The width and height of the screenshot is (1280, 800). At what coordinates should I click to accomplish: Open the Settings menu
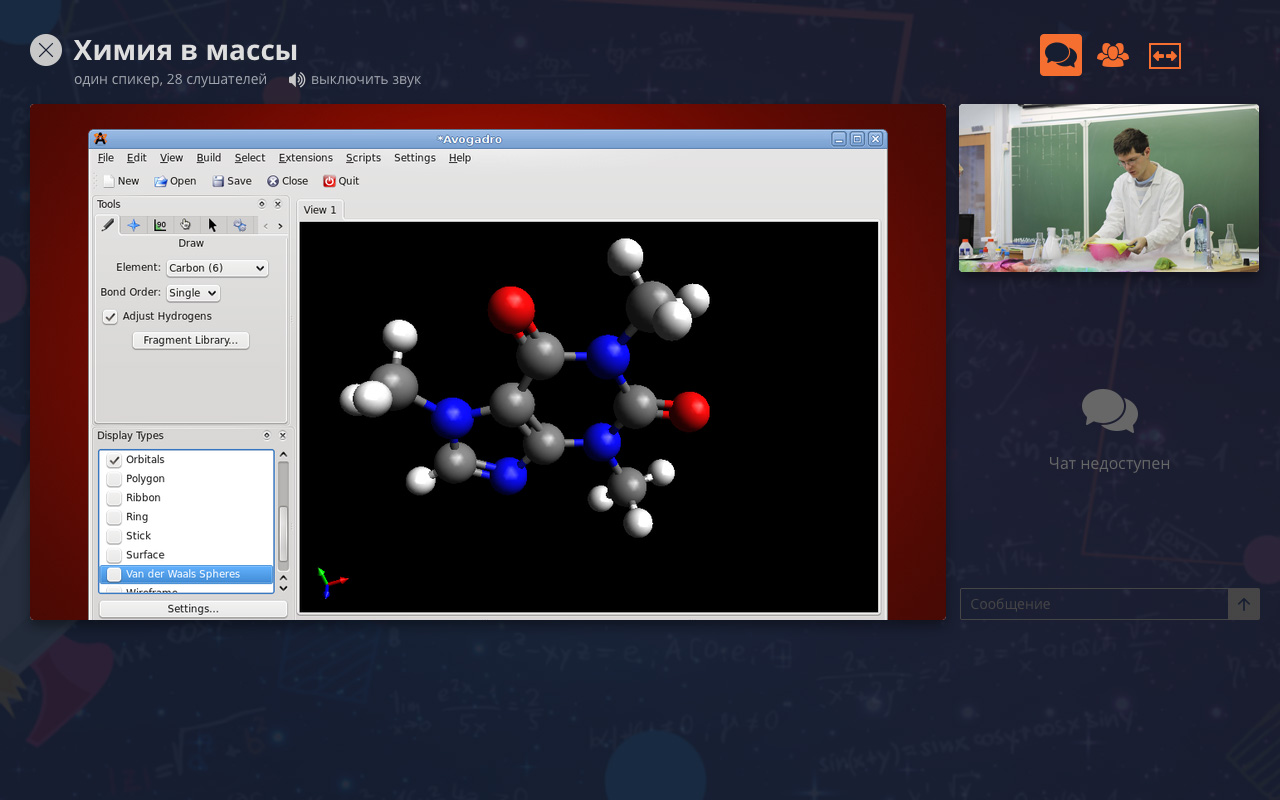tap(415, 158)
